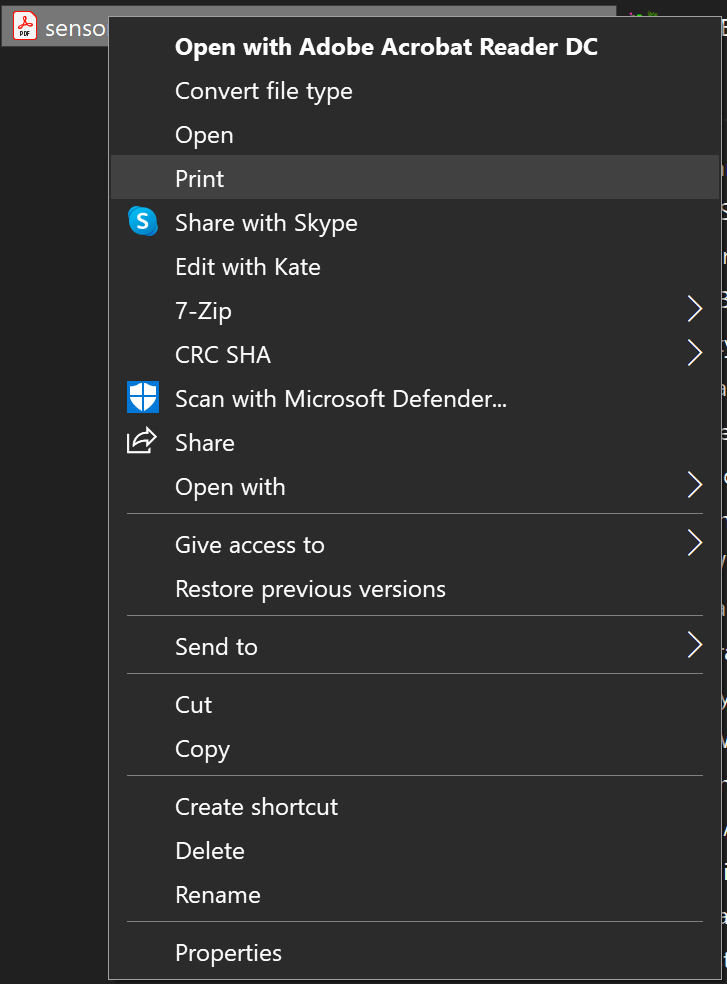Click the Share arrow icon
The width and height of the screenshot is (727, 984).
(143, 442)
